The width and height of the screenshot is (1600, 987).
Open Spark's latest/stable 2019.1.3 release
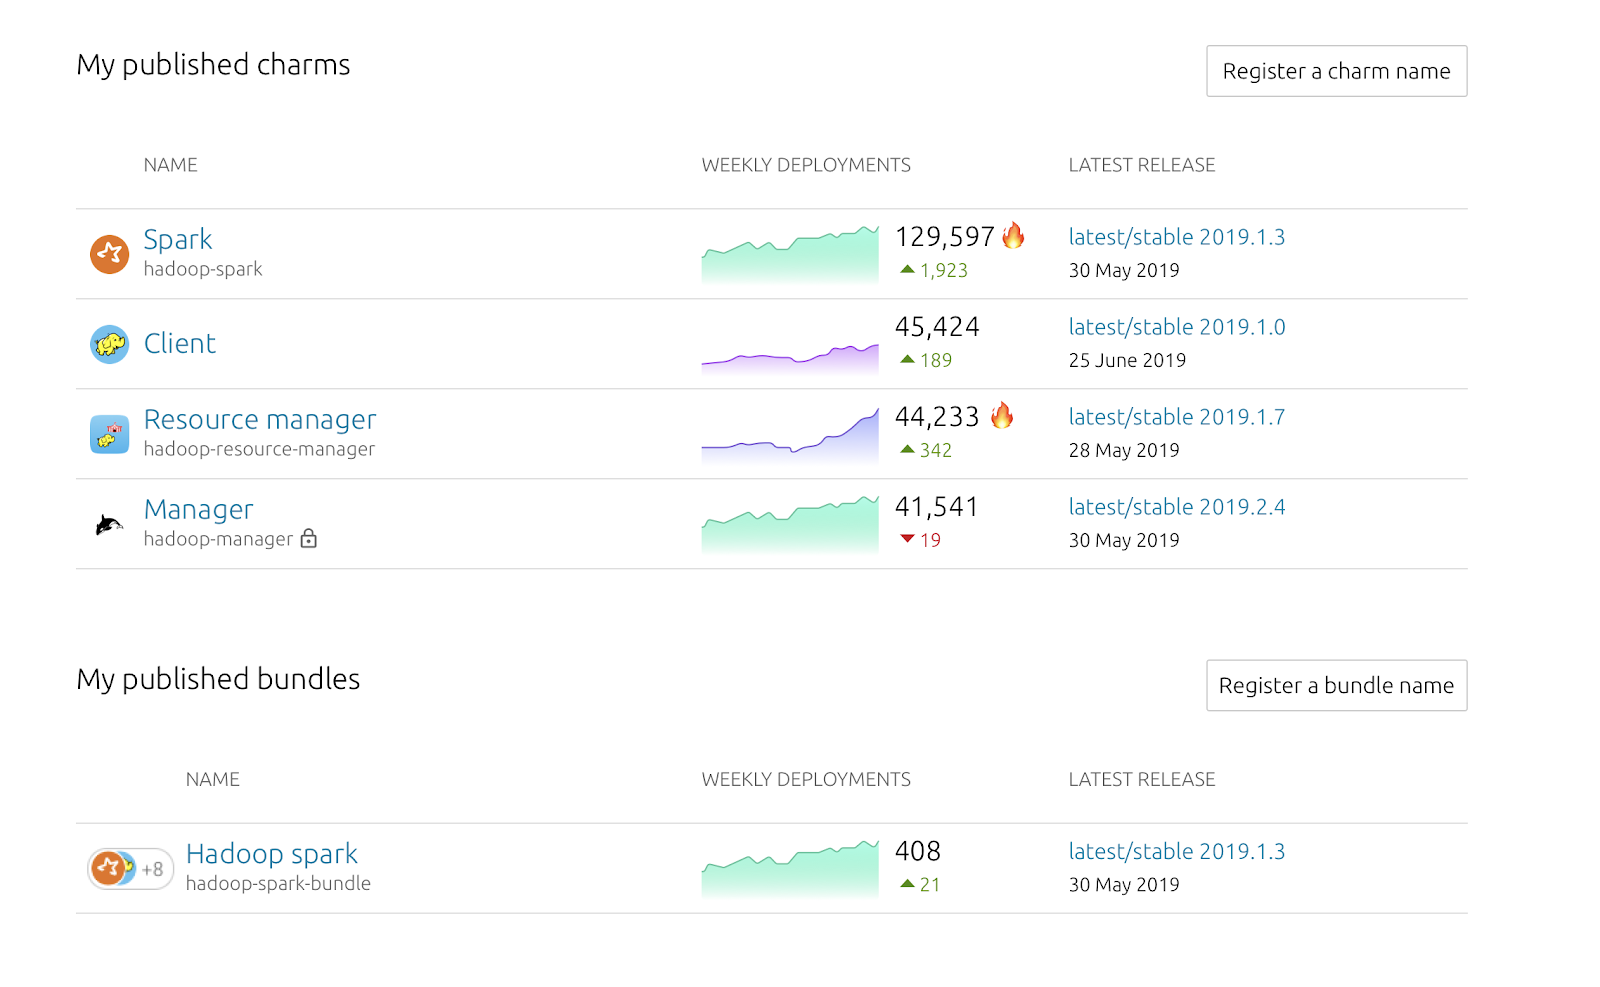(x=1177, y=237)
